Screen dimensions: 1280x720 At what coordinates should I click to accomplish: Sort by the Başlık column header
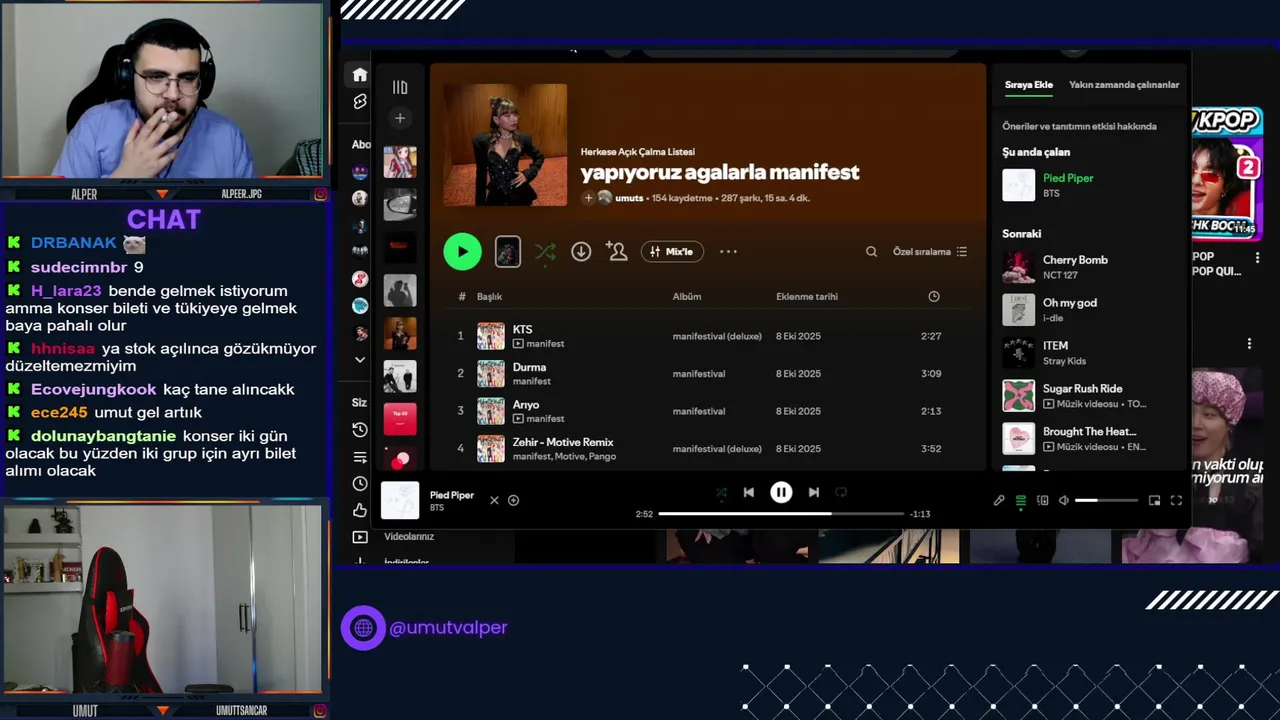point(489,297)
